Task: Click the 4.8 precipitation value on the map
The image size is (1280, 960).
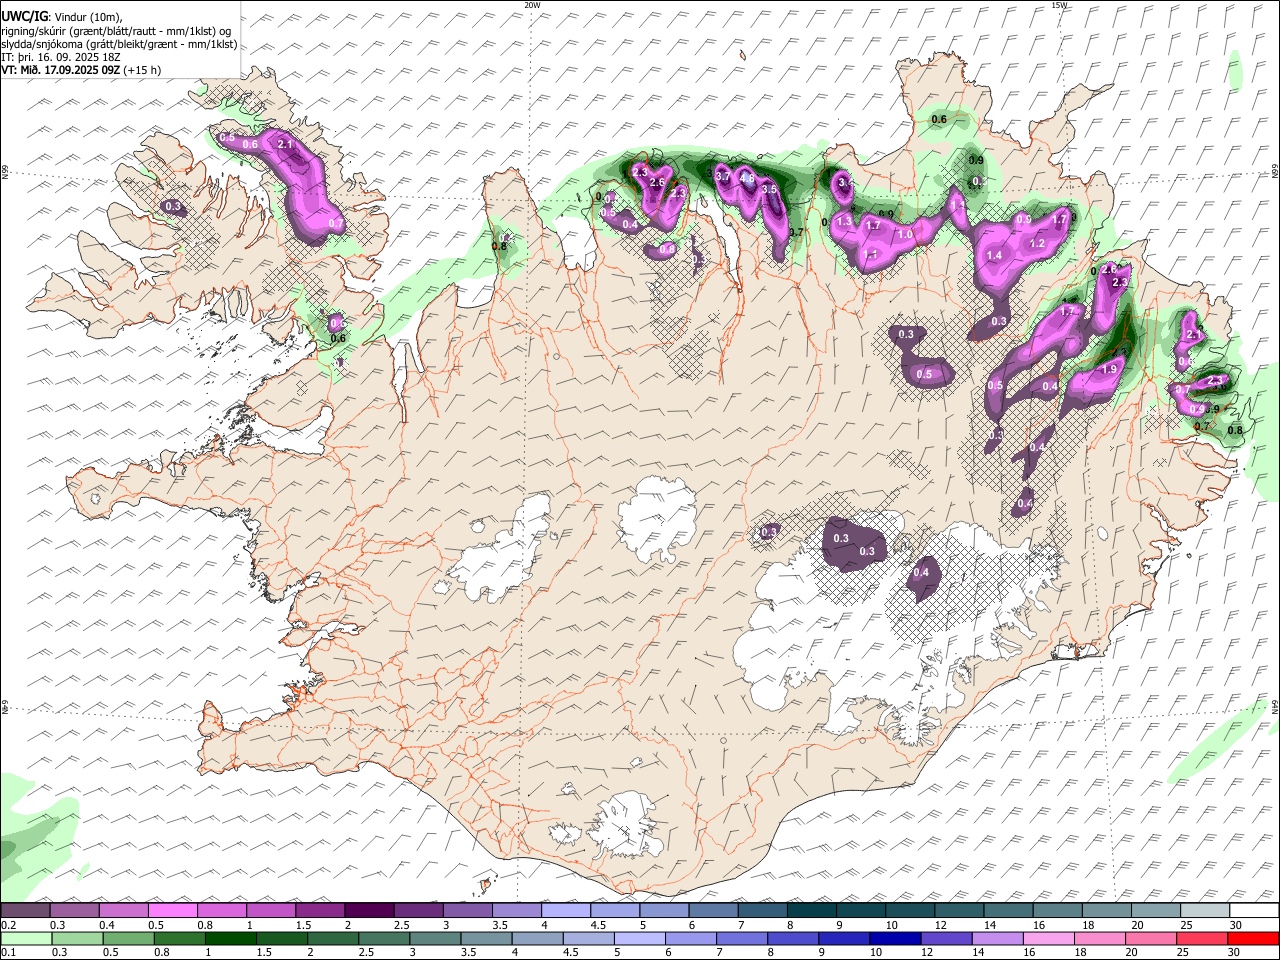Action: 746,179
